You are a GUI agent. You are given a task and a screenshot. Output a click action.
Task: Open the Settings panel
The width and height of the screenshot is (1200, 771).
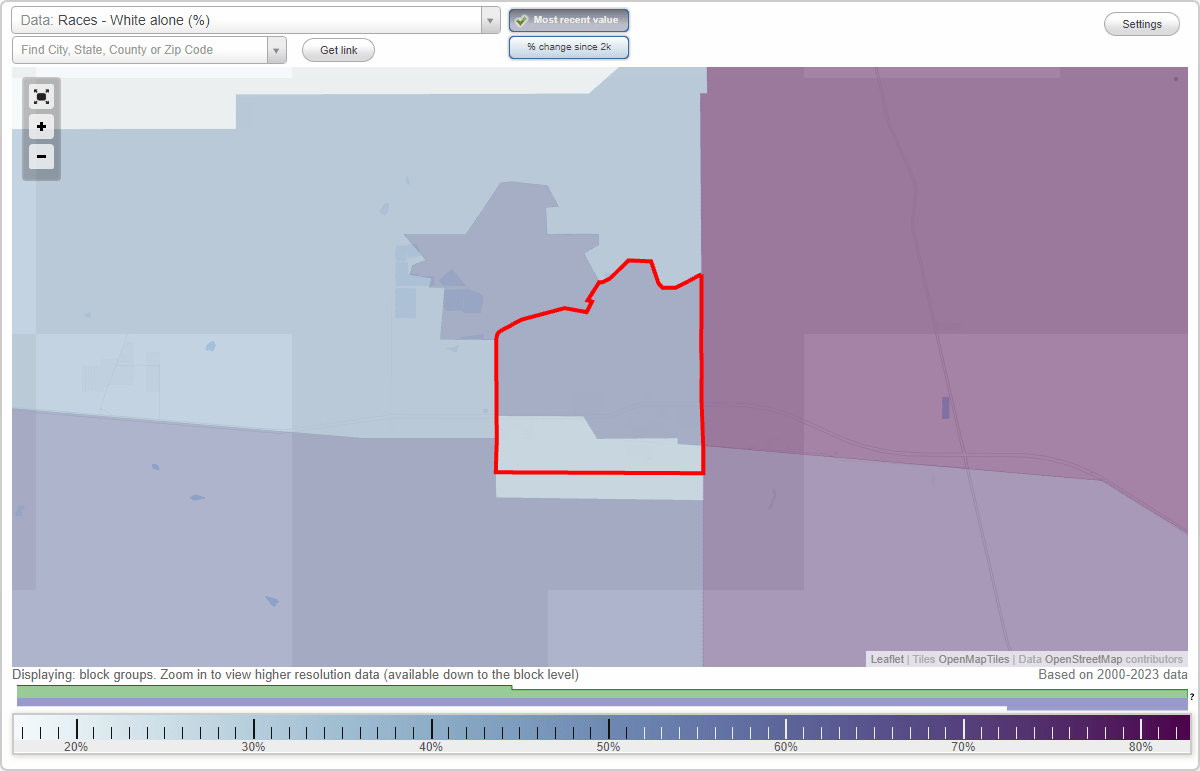1141,23
